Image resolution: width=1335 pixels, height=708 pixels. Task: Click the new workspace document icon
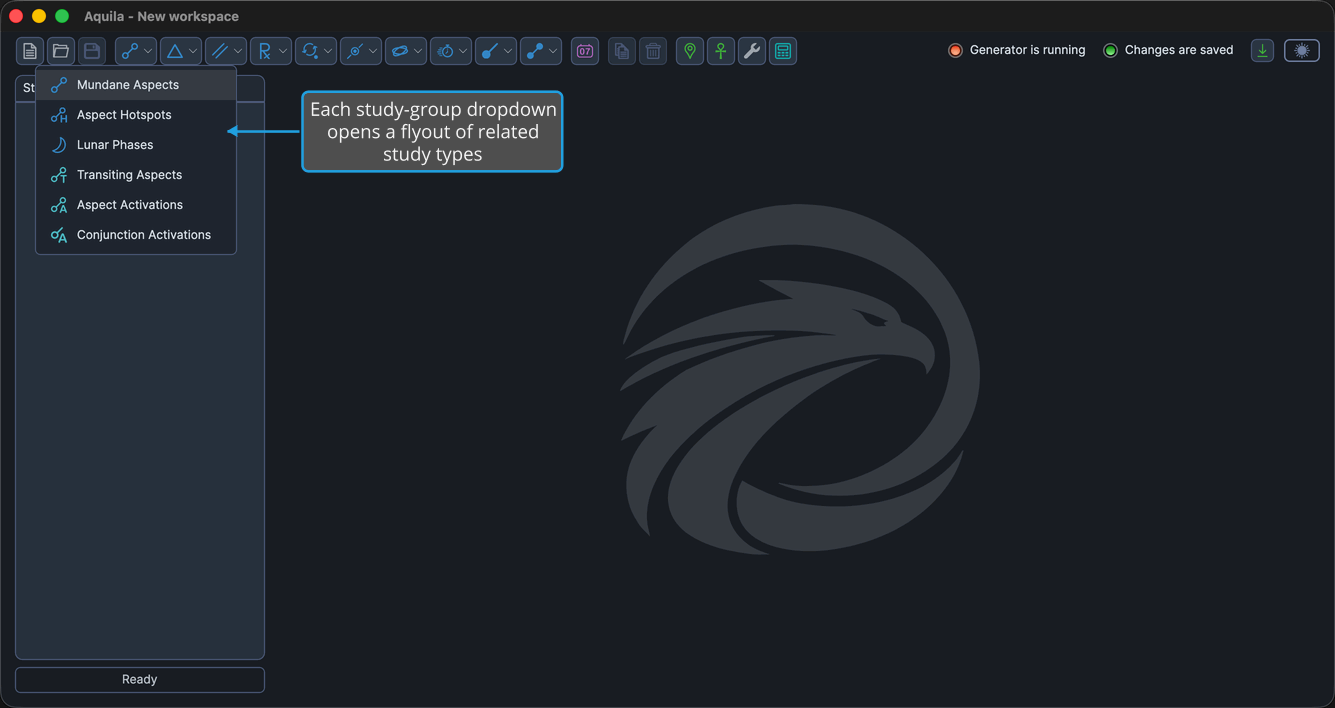coord(30,51)
